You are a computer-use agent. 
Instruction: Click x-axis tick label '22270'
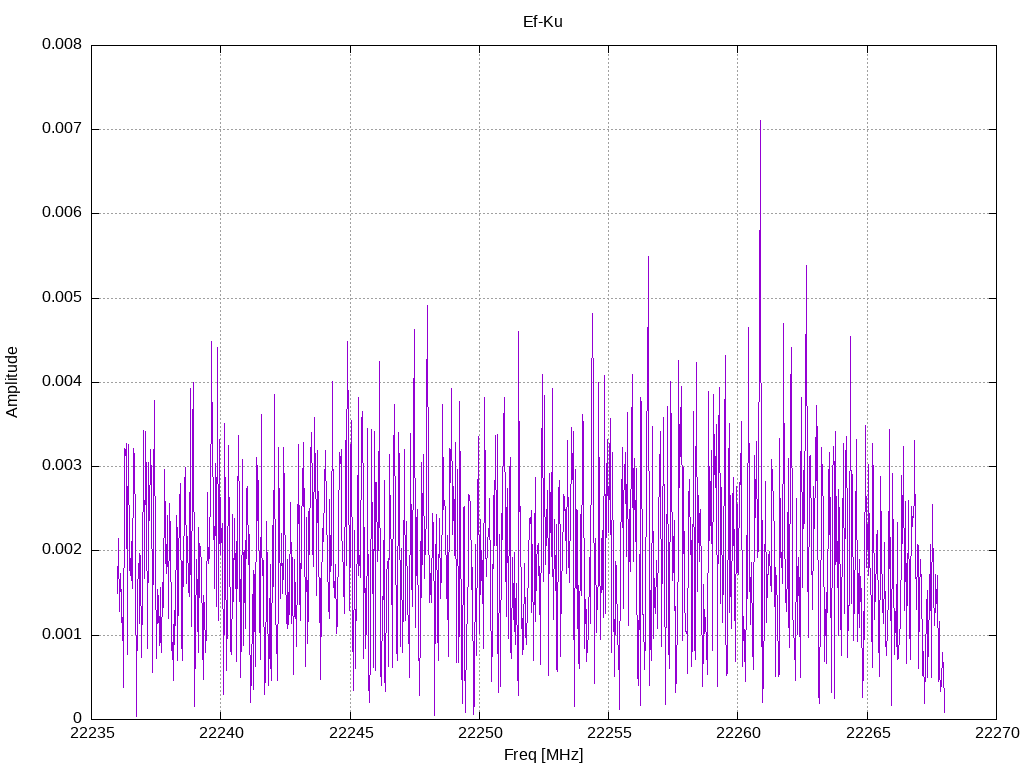click(x=997, y=733)
